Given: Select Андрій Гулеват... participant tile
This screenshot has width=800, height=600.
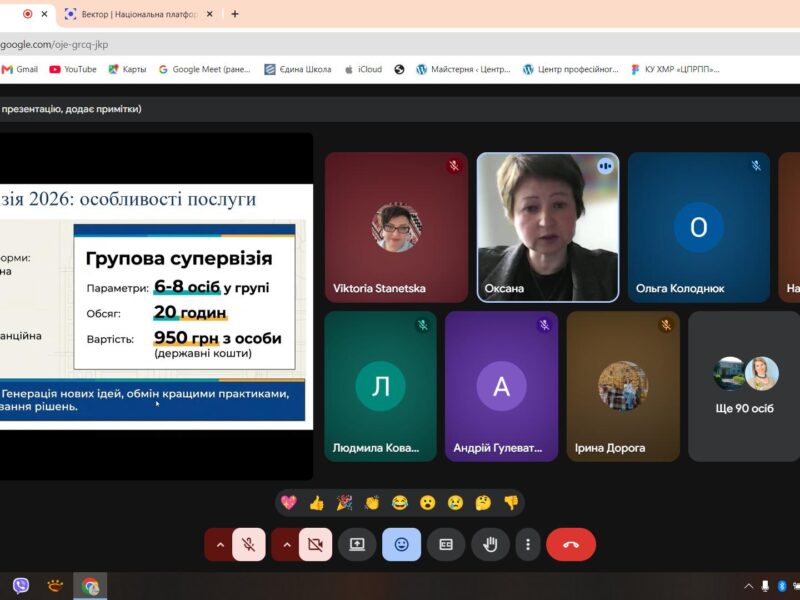Looking at the screenshot, I should (x=502, y=386).
